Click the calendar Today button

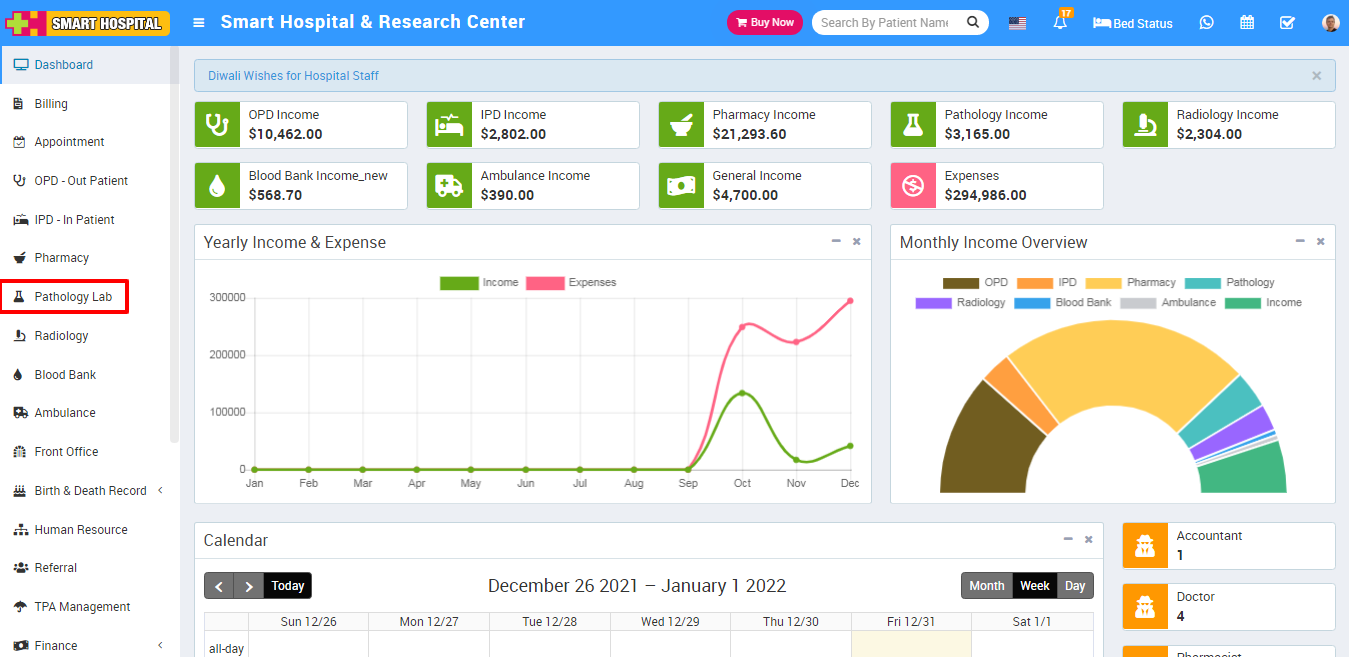(288, 586)
